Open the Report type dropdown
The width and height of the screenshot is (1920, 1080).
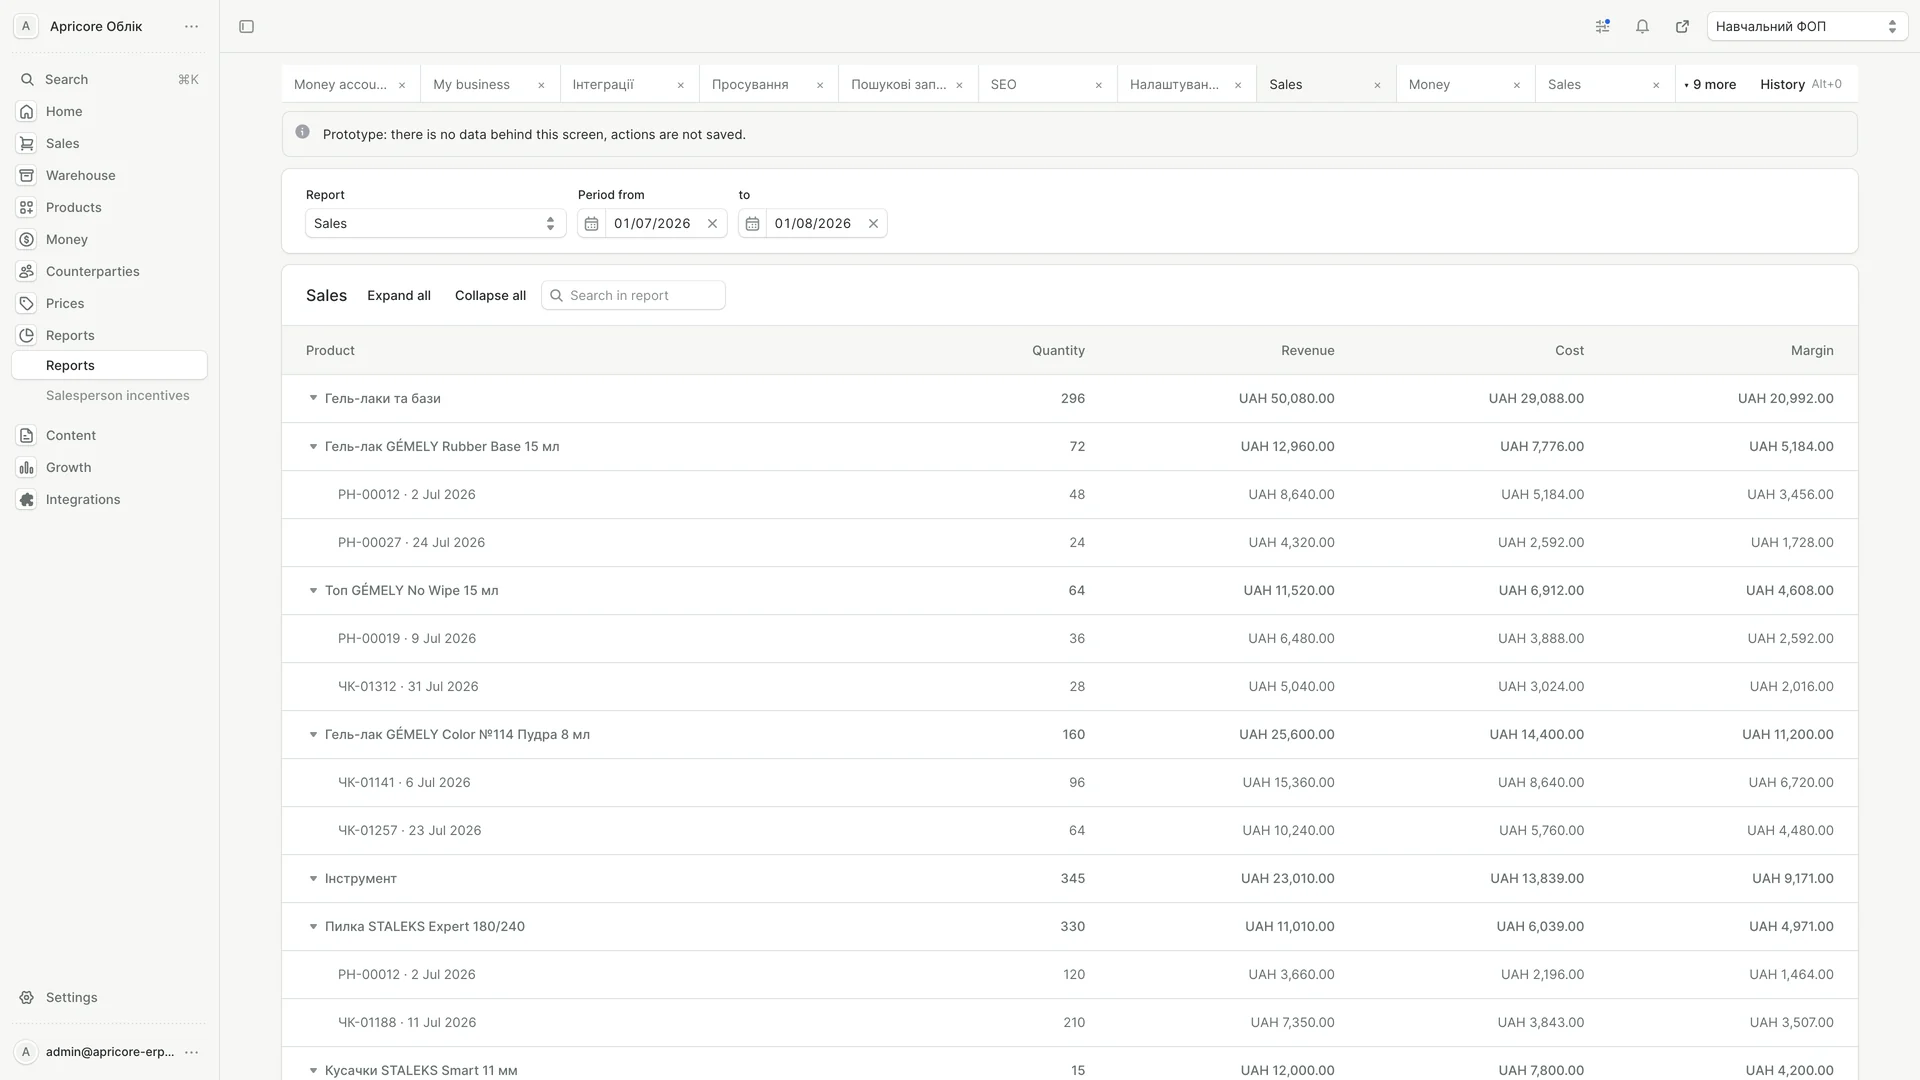(x=435, y=223)
